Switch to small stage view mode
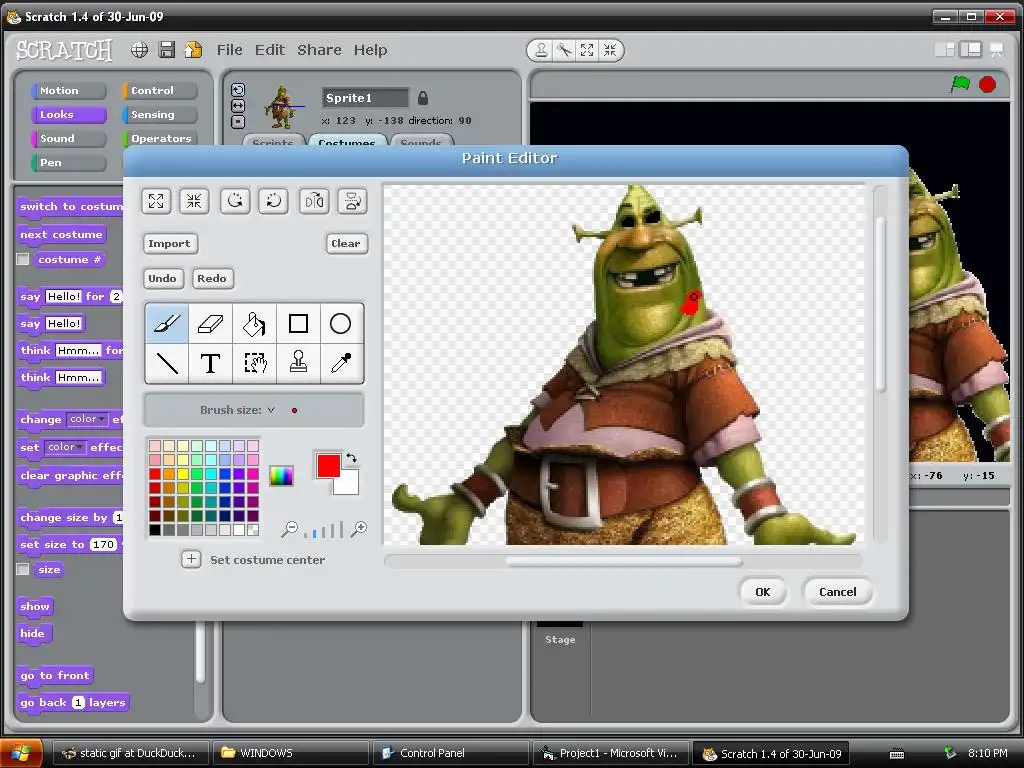Viewport: 1024px width, 768px height. pos(944,50)
